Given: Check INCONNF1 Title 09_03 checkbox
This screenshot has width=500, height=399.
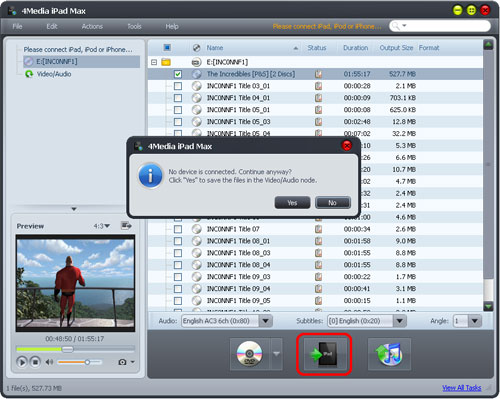Looking at the screenshot, I should [x=178, y=277].
